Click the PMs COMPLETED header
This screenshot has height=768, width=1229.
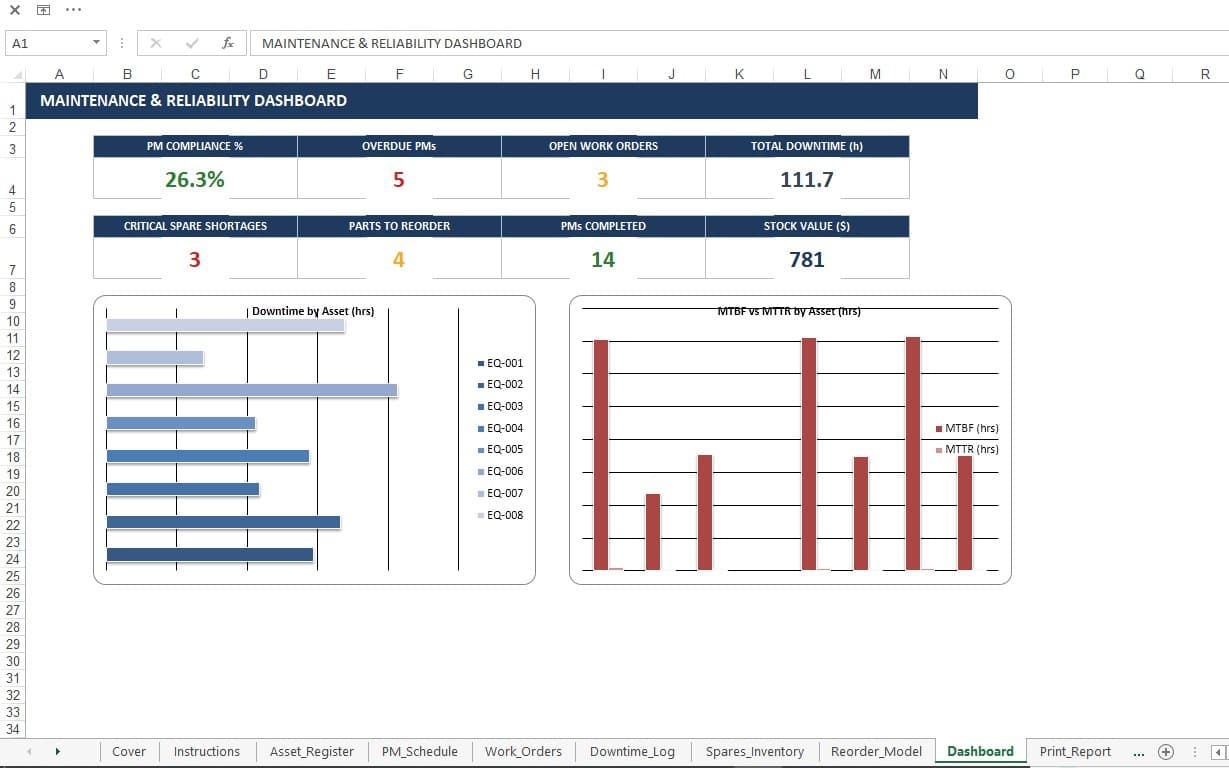tap(603, 226)
